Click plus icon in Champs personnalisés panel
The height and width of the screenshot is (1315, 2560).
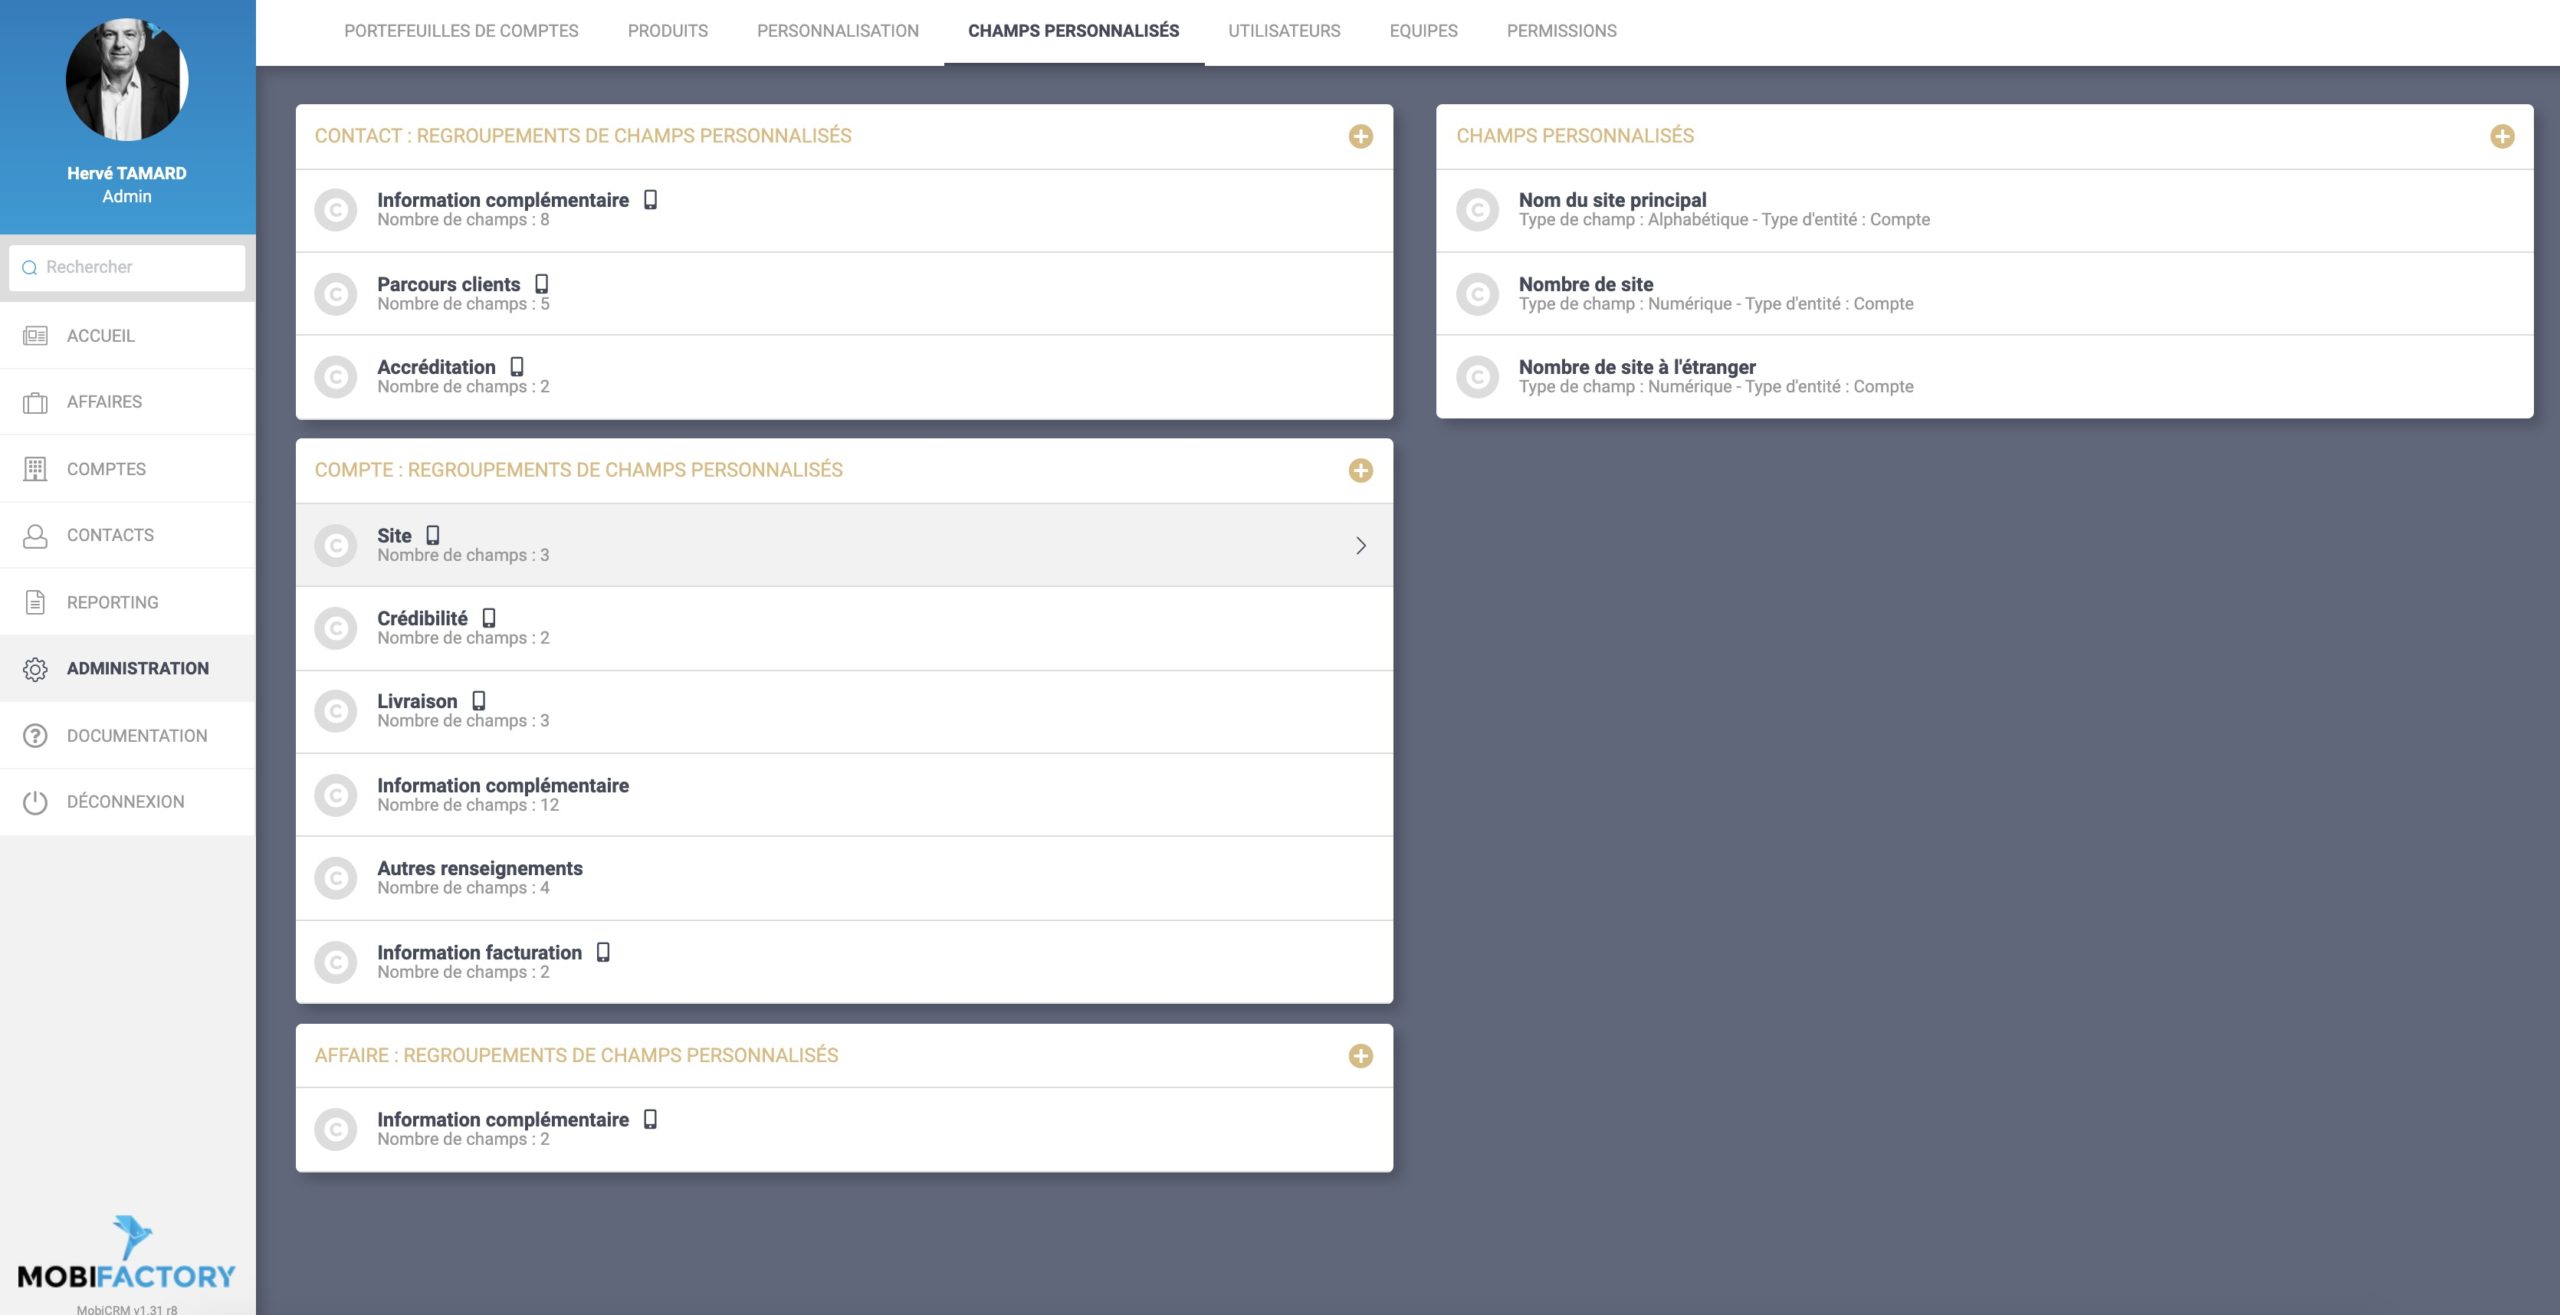pyautogui.click(x=2501, y=137)
